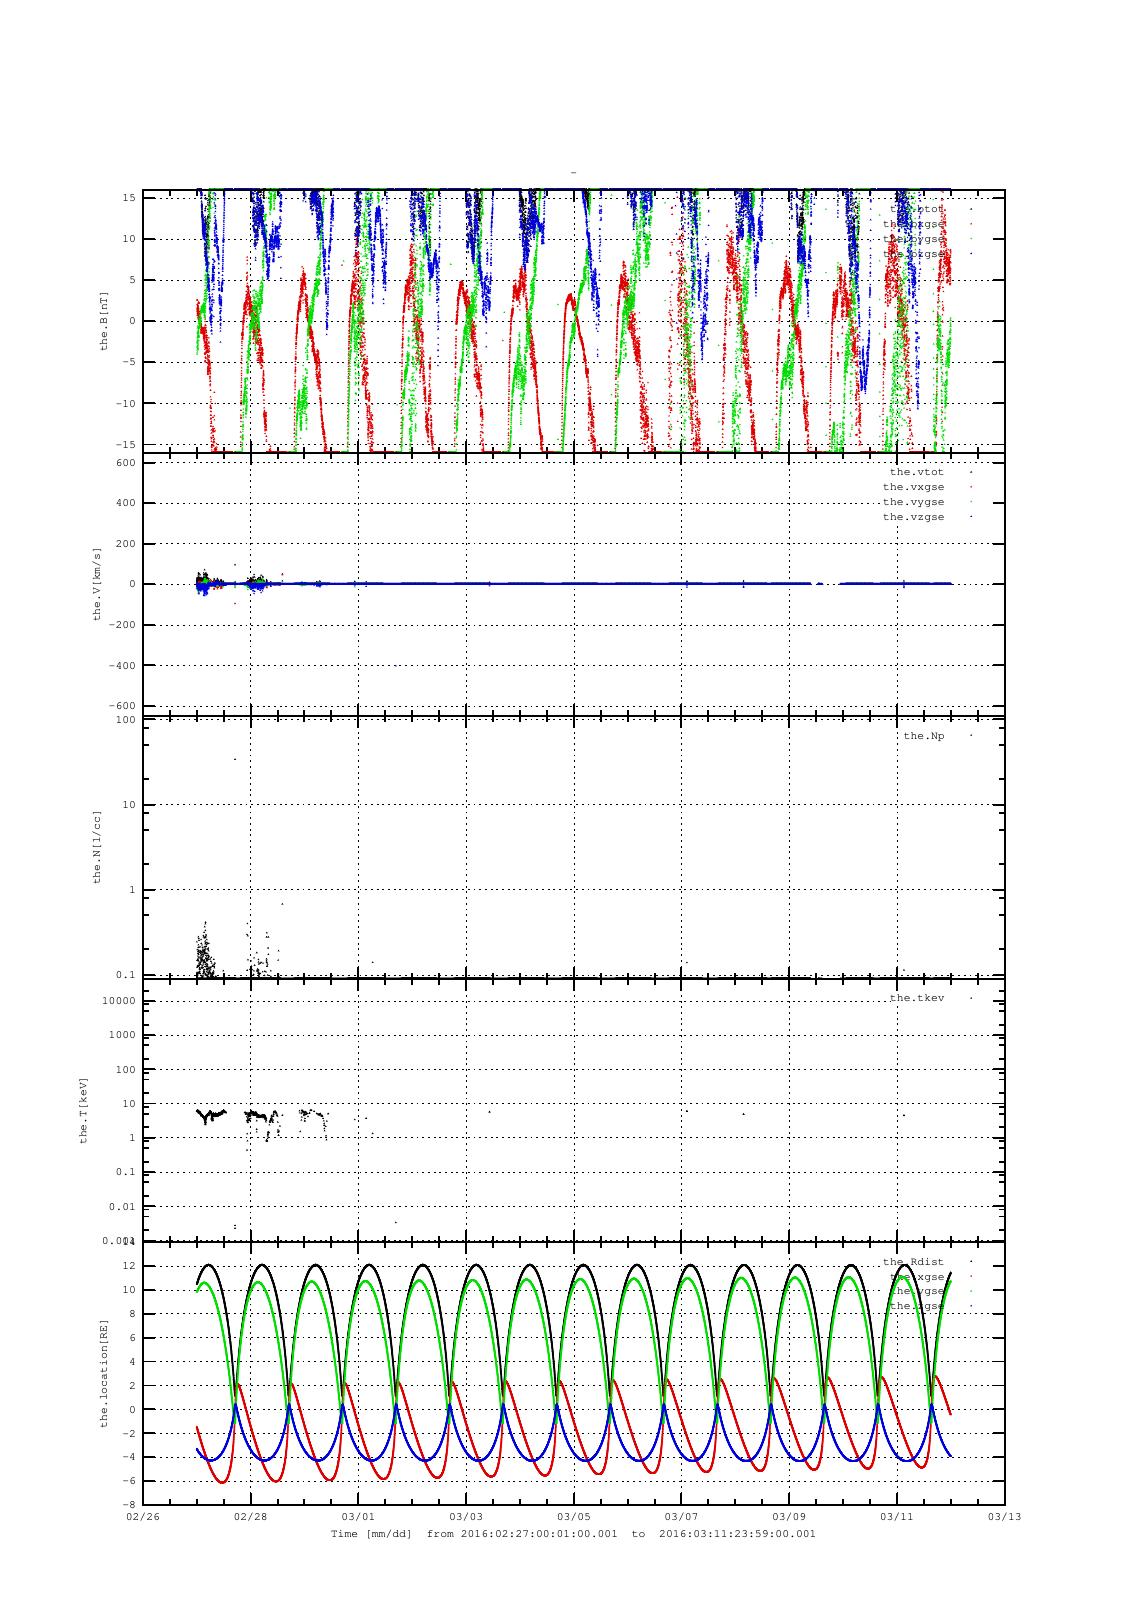
Task: Click the 0.1 tick on density axis
Action: [x=125, y=975]
